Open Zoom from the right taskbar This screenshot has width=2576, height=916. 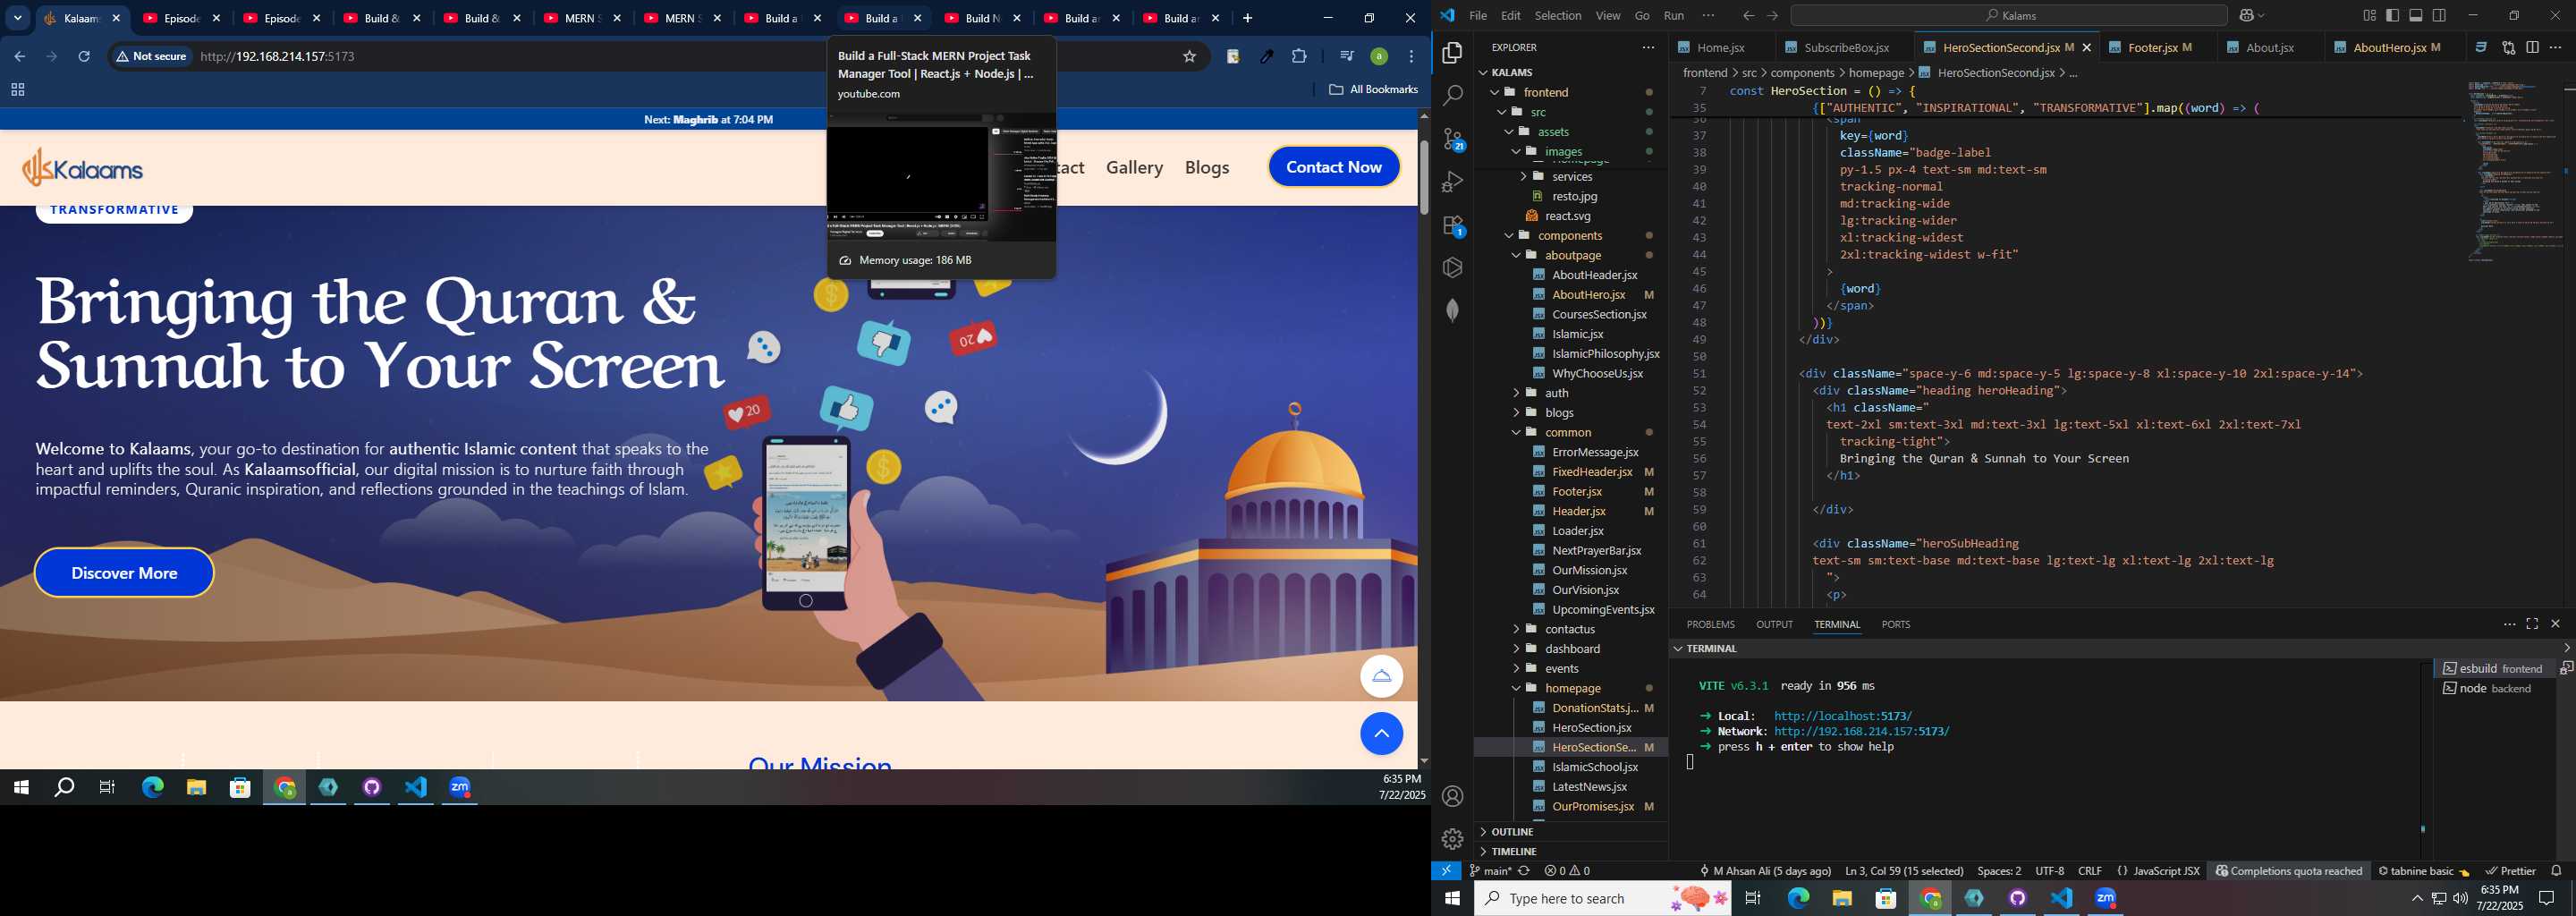click(2105, 898)
